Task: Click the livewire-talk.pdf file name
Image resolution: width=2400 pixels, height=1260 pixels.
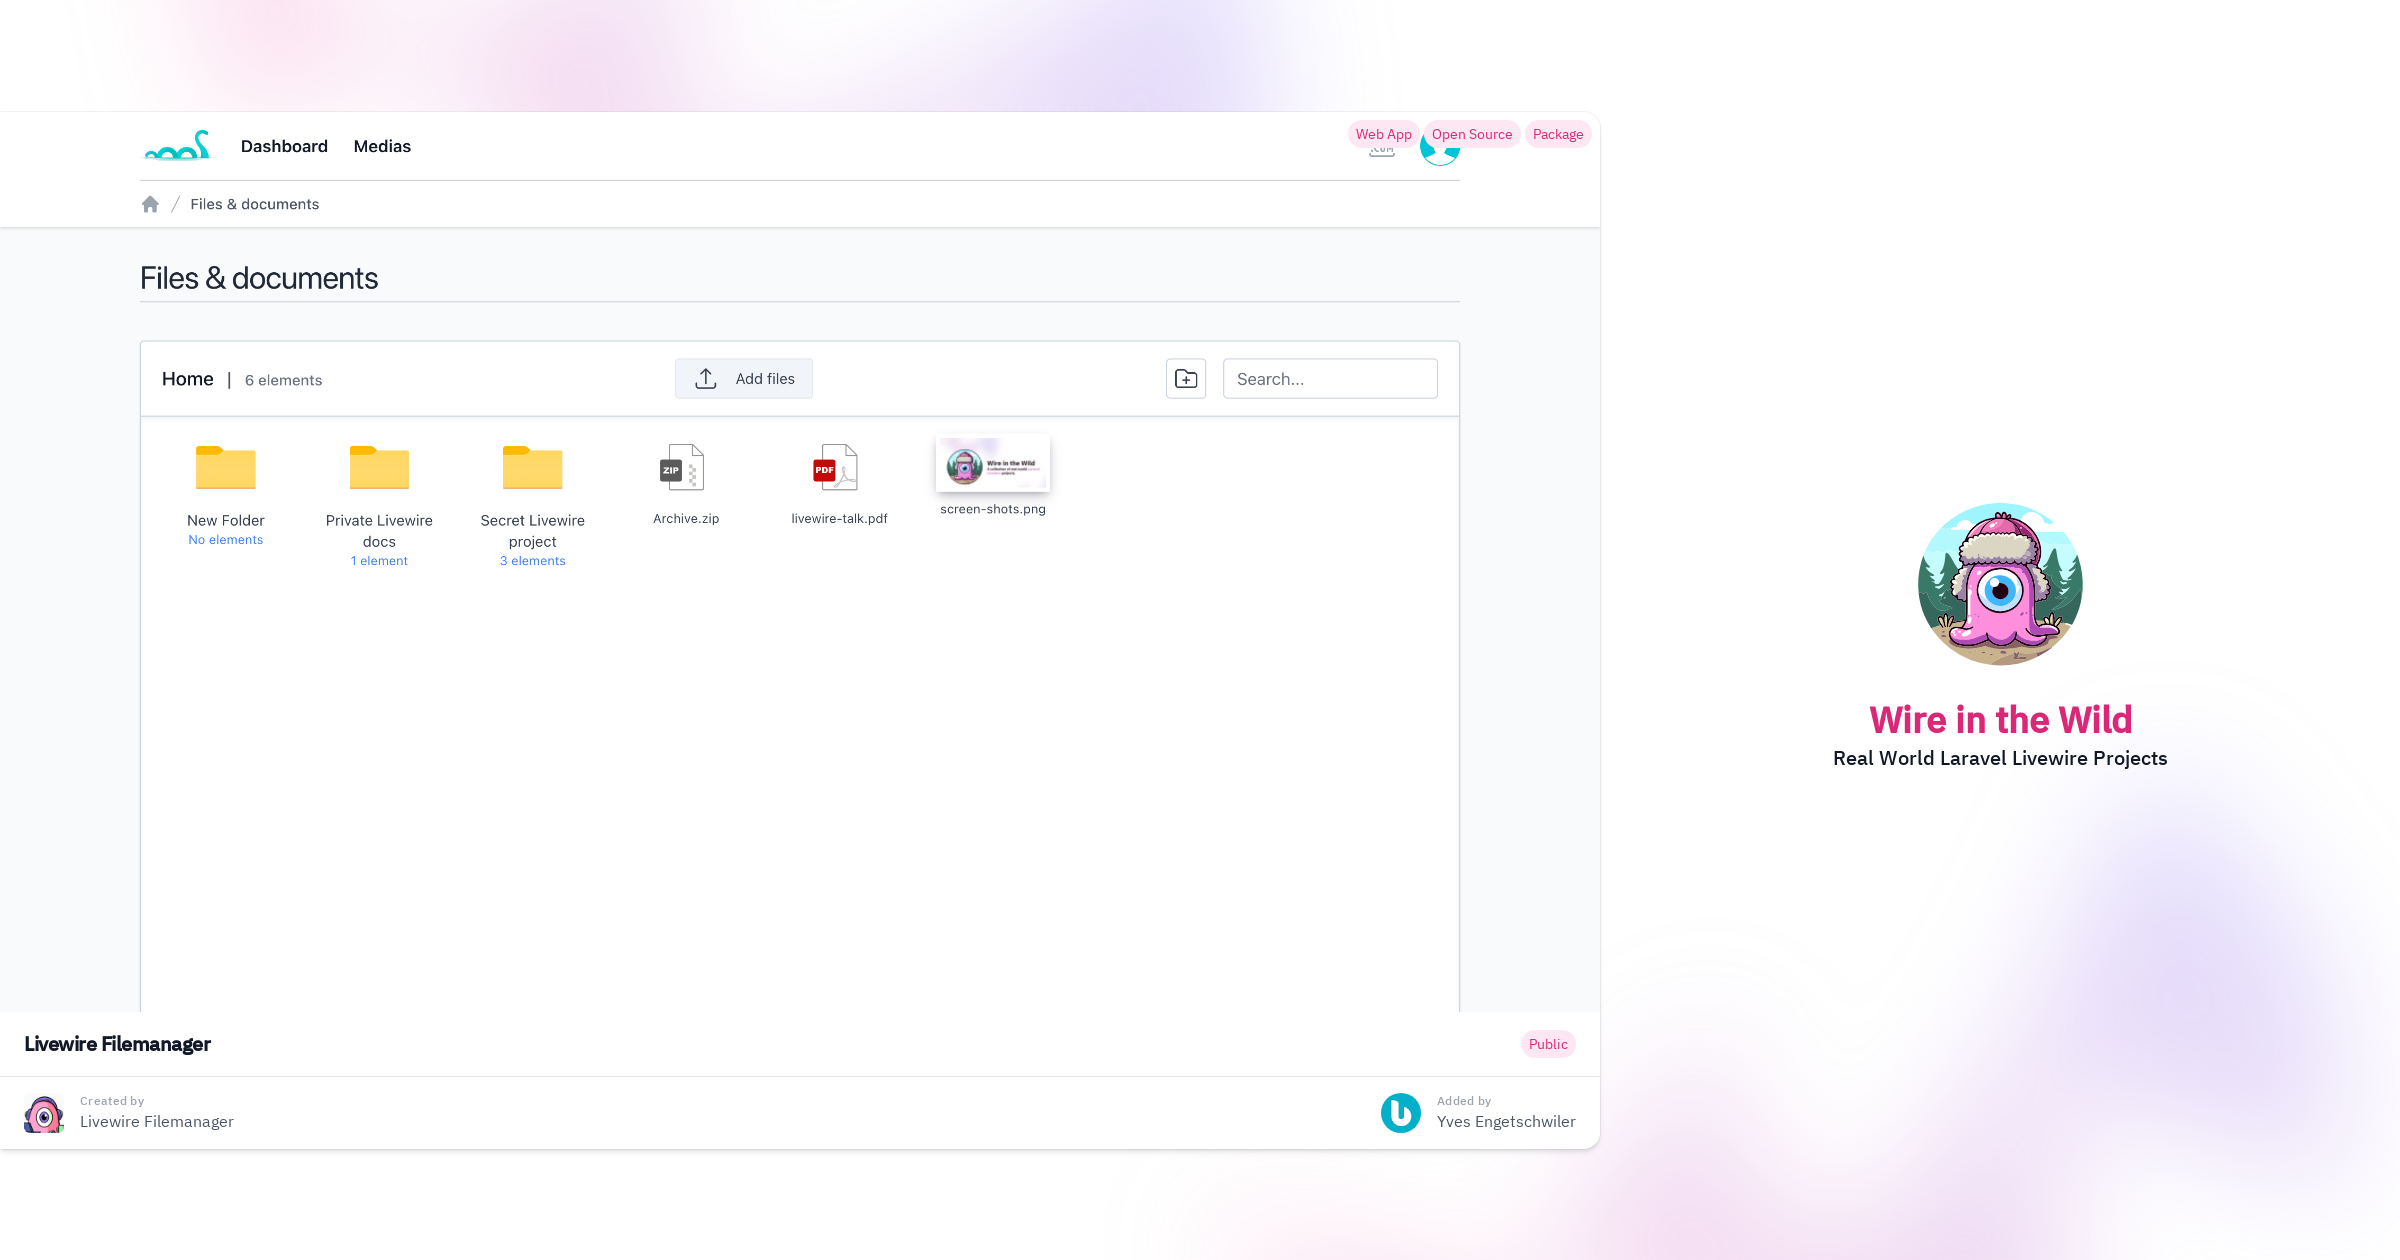Action: click(x=839, y=519)
